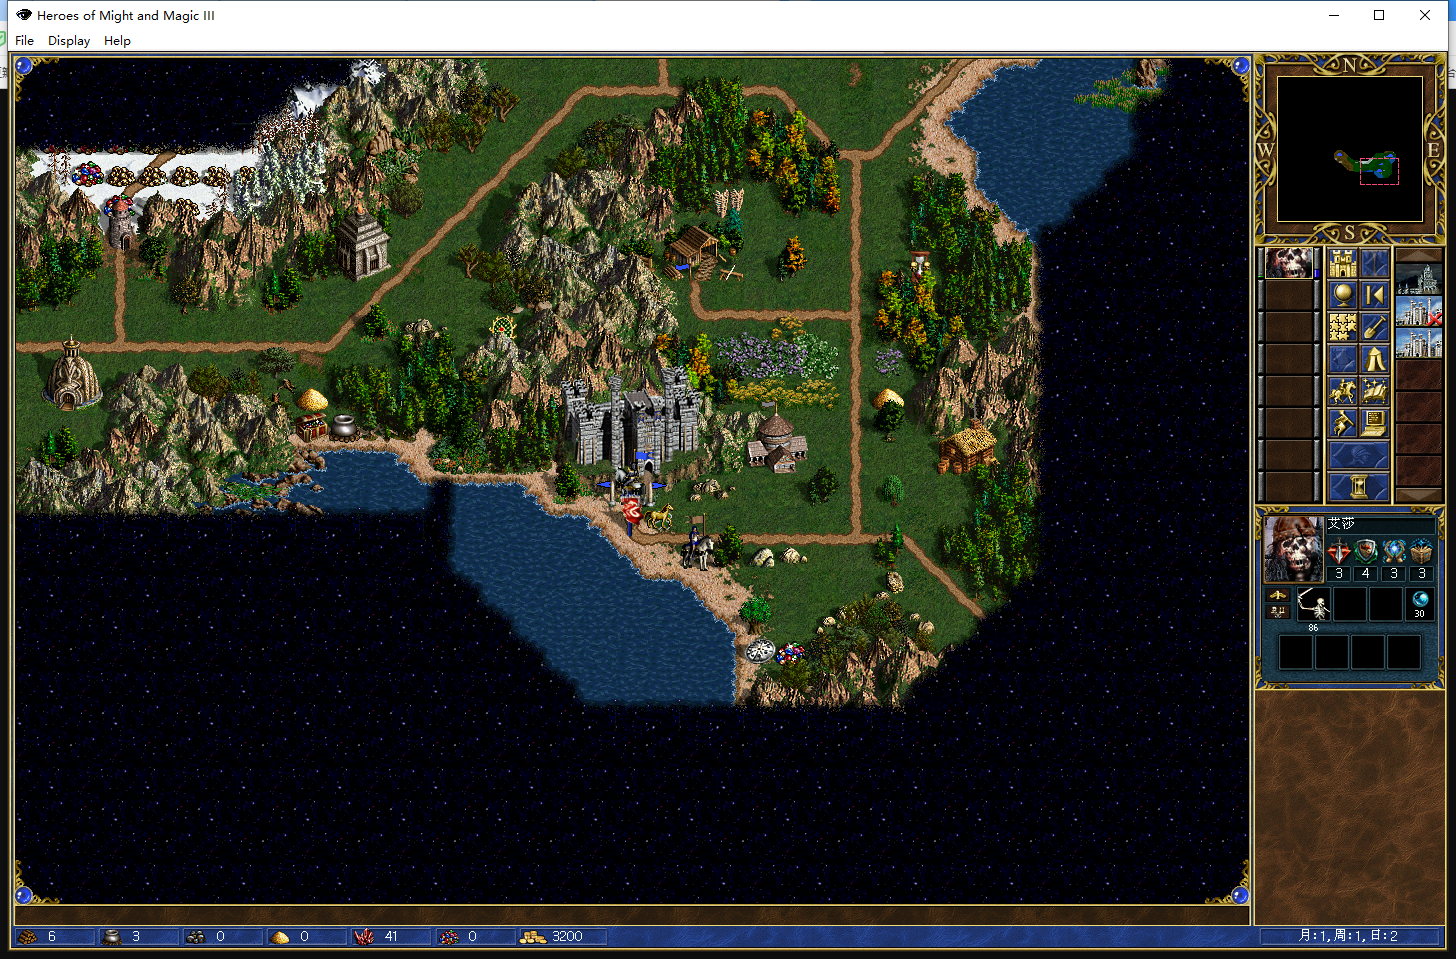End turn with the hourglass button
Screen dimensions: 1456x959
point(1358,487)
